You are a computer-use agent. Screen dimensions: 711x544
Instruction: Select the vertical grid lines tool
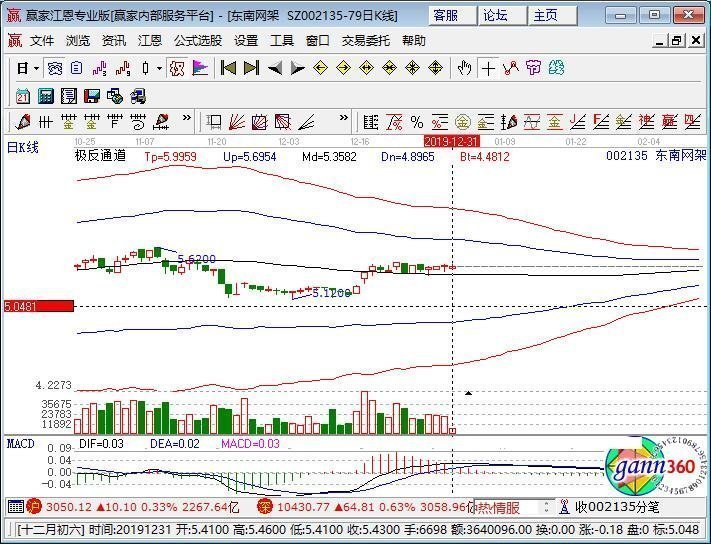click(x=45, y=122)
